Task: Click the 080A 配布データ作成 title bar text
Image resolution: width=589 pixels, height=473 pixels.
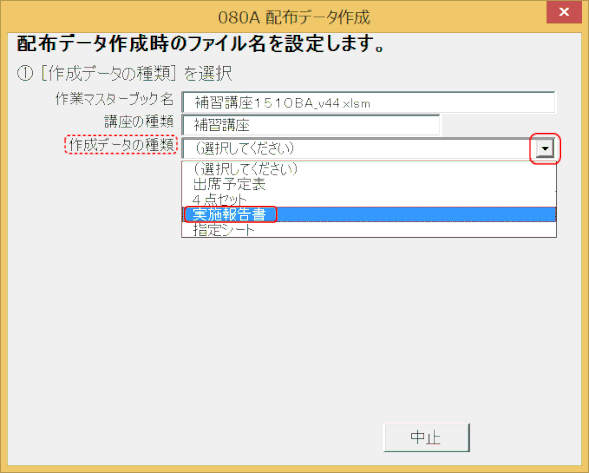Action: (294, 18)
